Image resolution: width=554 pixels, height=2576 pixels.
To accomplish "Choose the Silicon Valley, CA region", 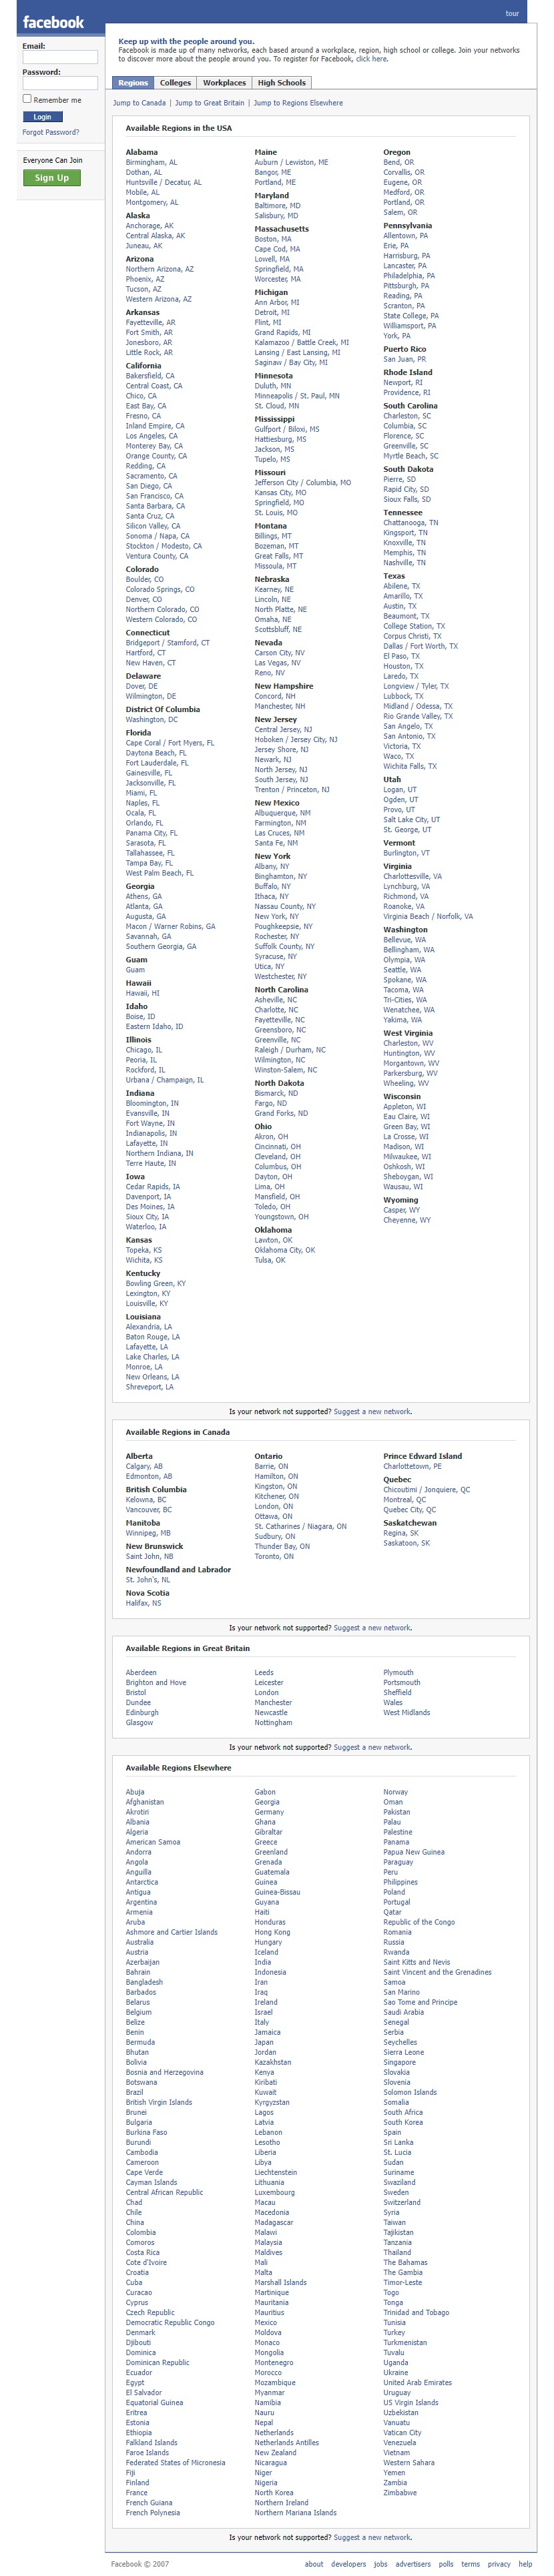I will click(x=153, y=526).
